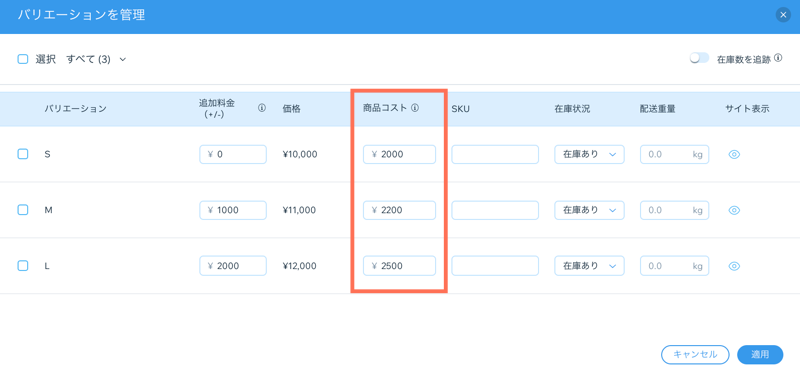Open 在庫あり dropdown for row M

click(589, 210)
